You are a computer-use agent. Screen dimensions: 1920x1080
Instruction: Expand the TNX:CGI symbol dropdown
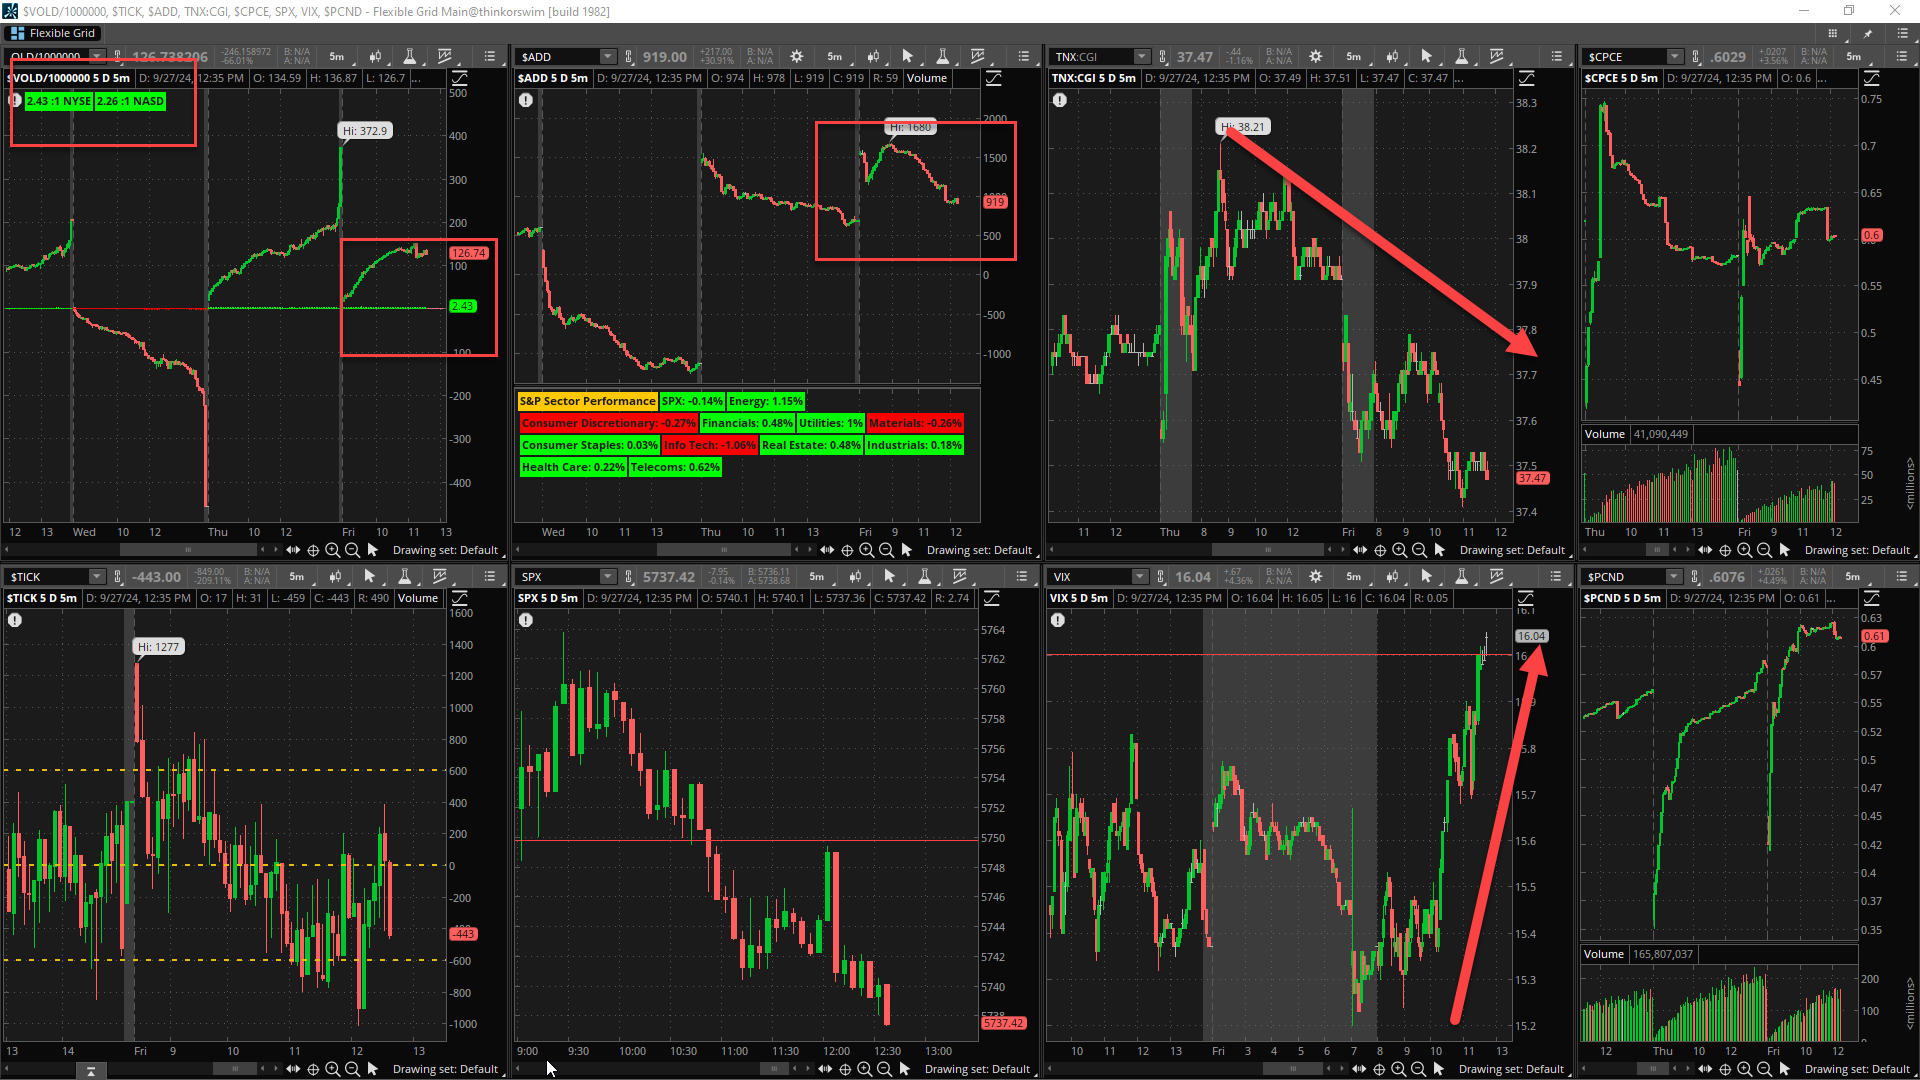click(x=1142, y=57)
